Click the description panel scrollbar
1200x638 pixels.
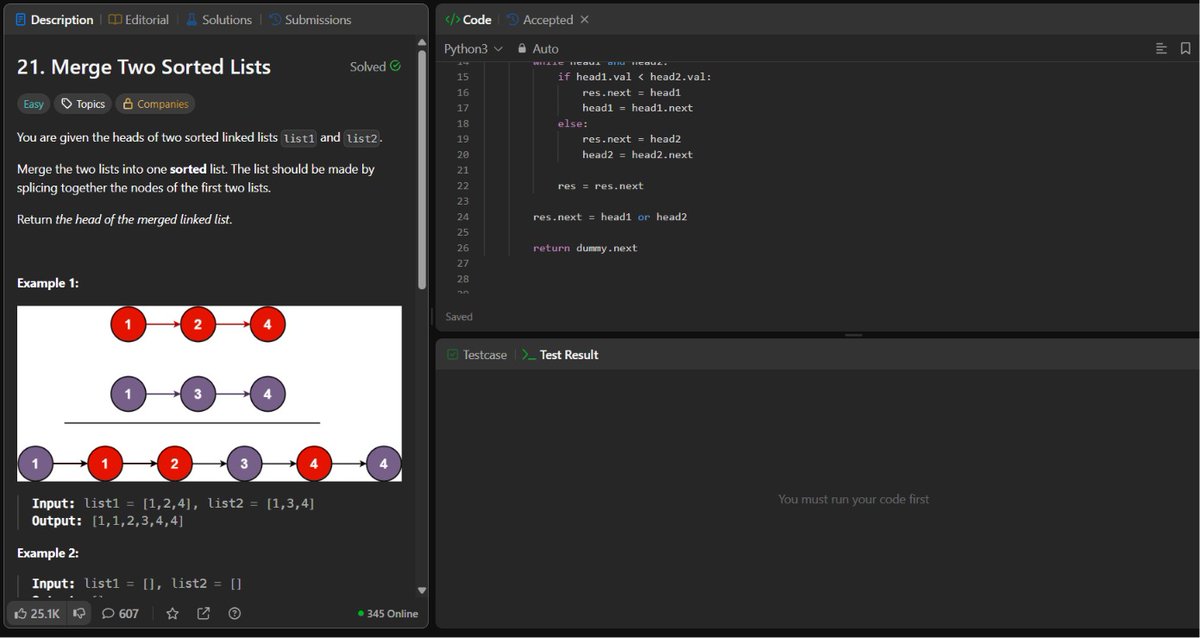pyautogui.click(x=422, y=170)
